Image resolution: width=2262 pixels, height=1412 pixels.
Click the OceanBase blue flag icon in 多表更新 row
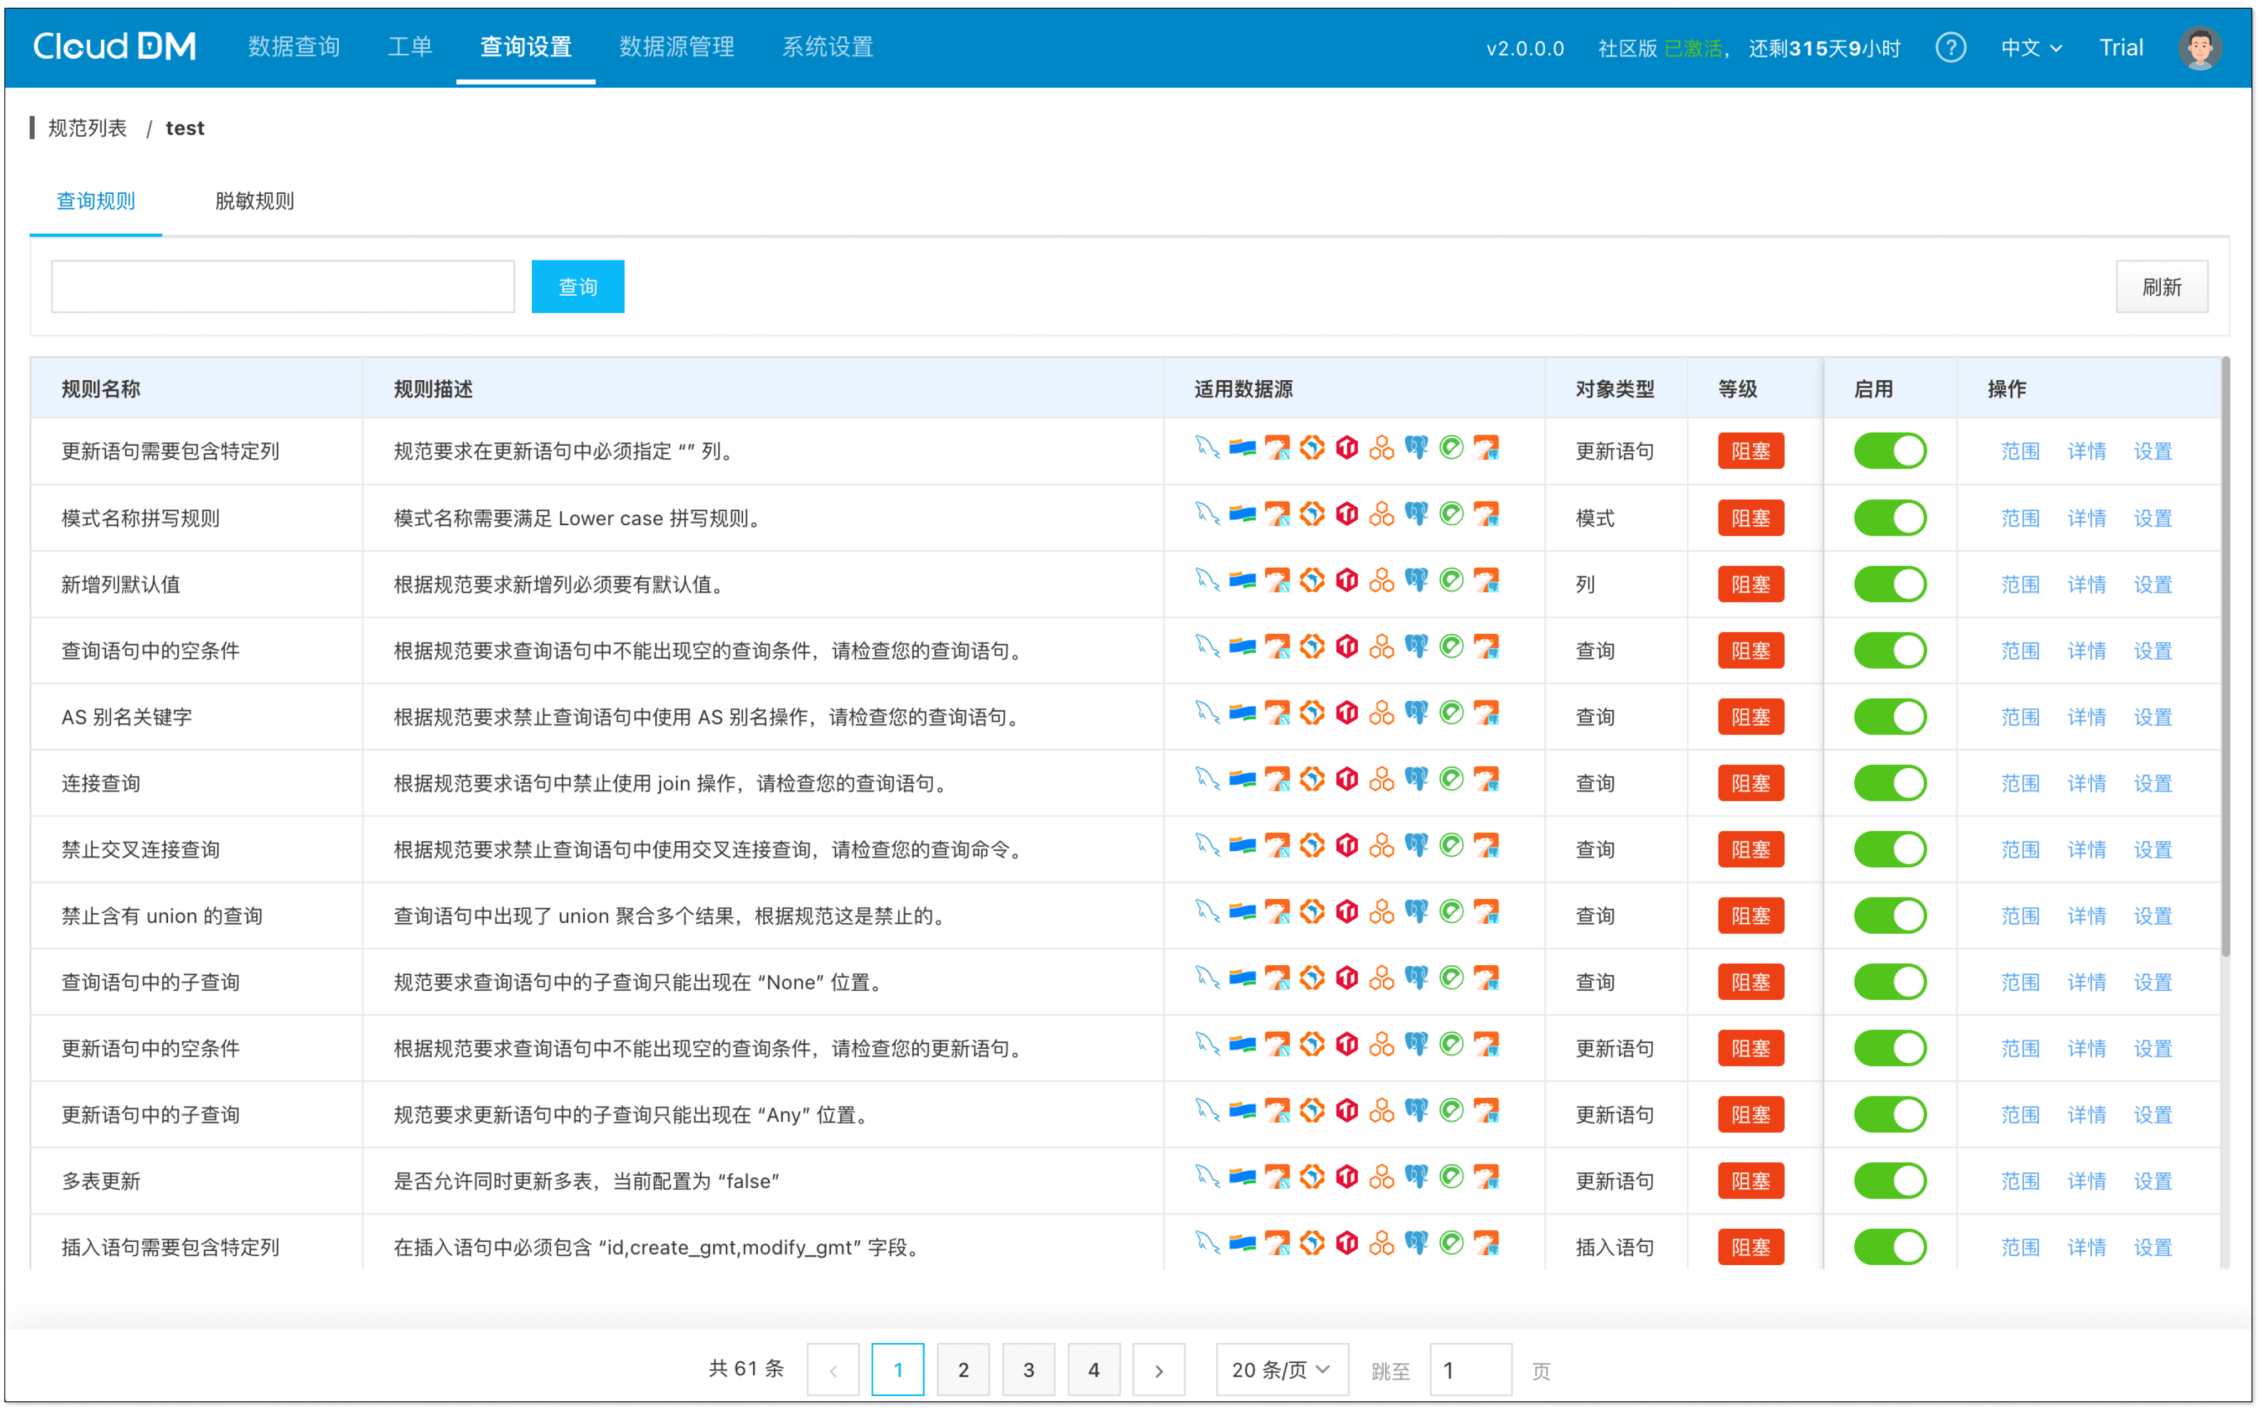(x=1242, y=1177)
